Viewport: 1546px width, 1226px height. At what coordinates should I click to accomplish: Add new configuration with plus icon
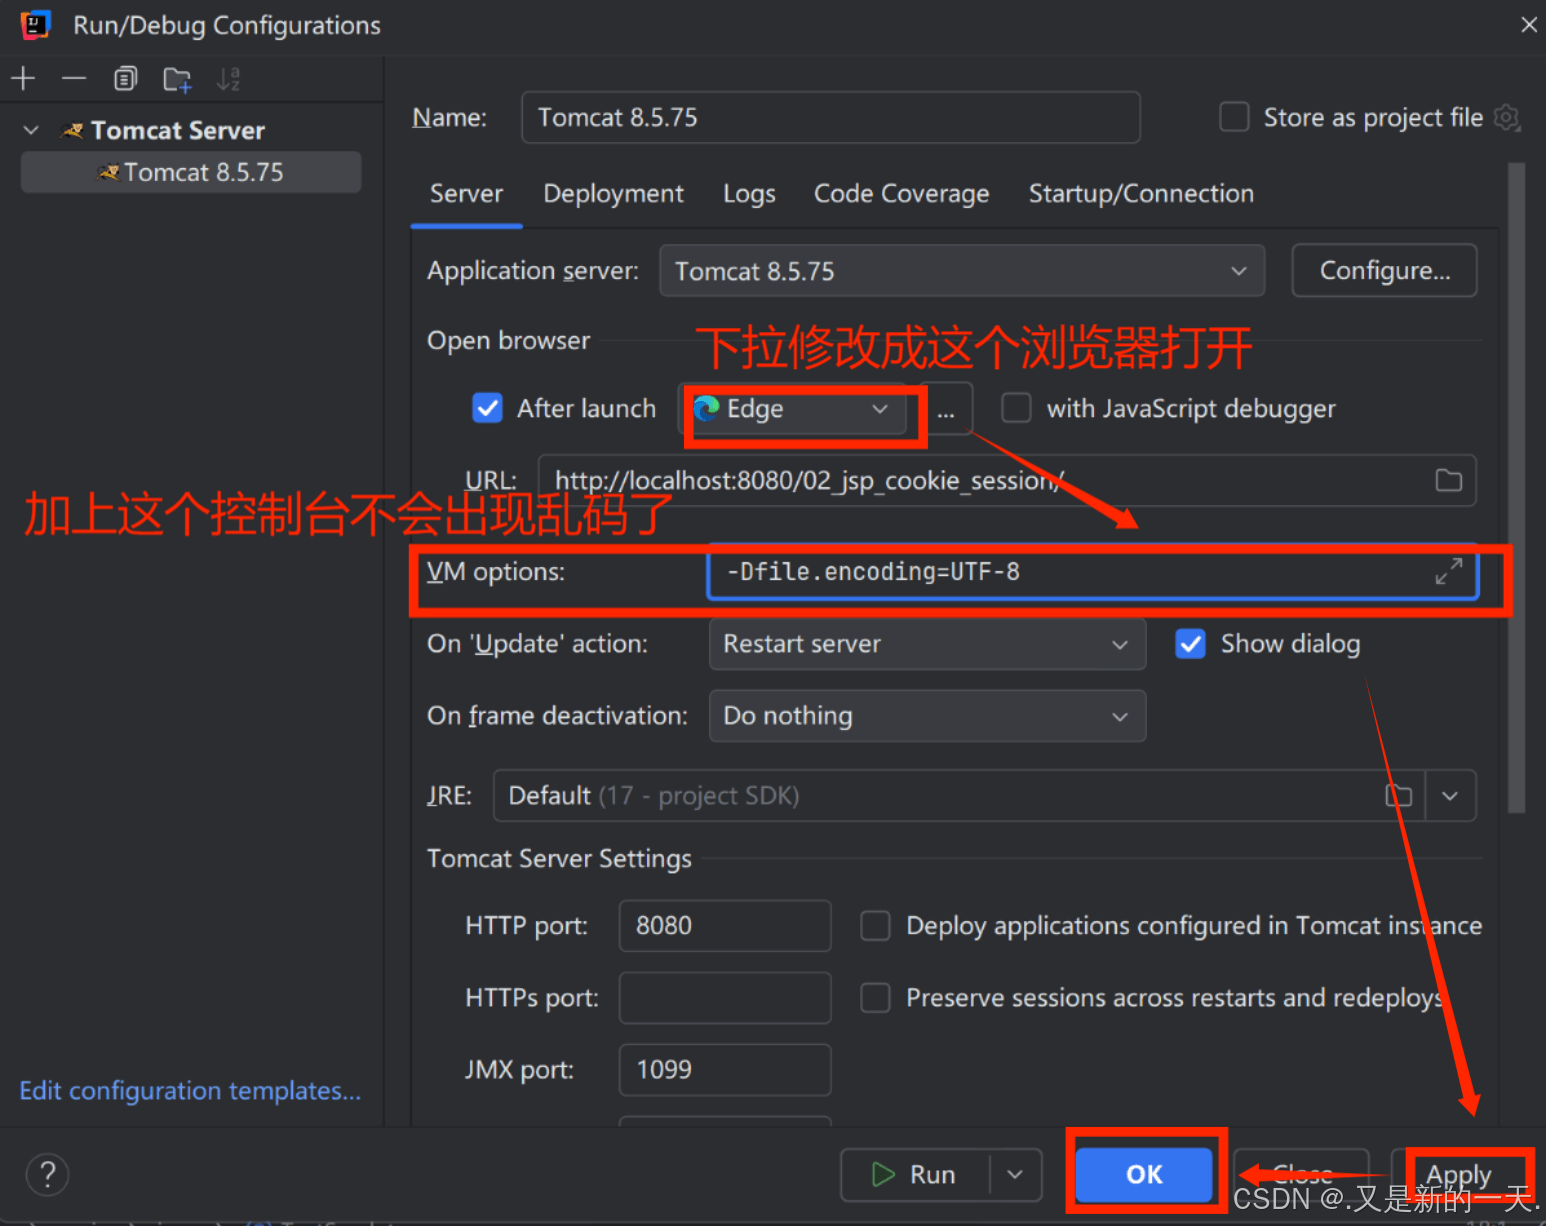click(x=23, y=78)
